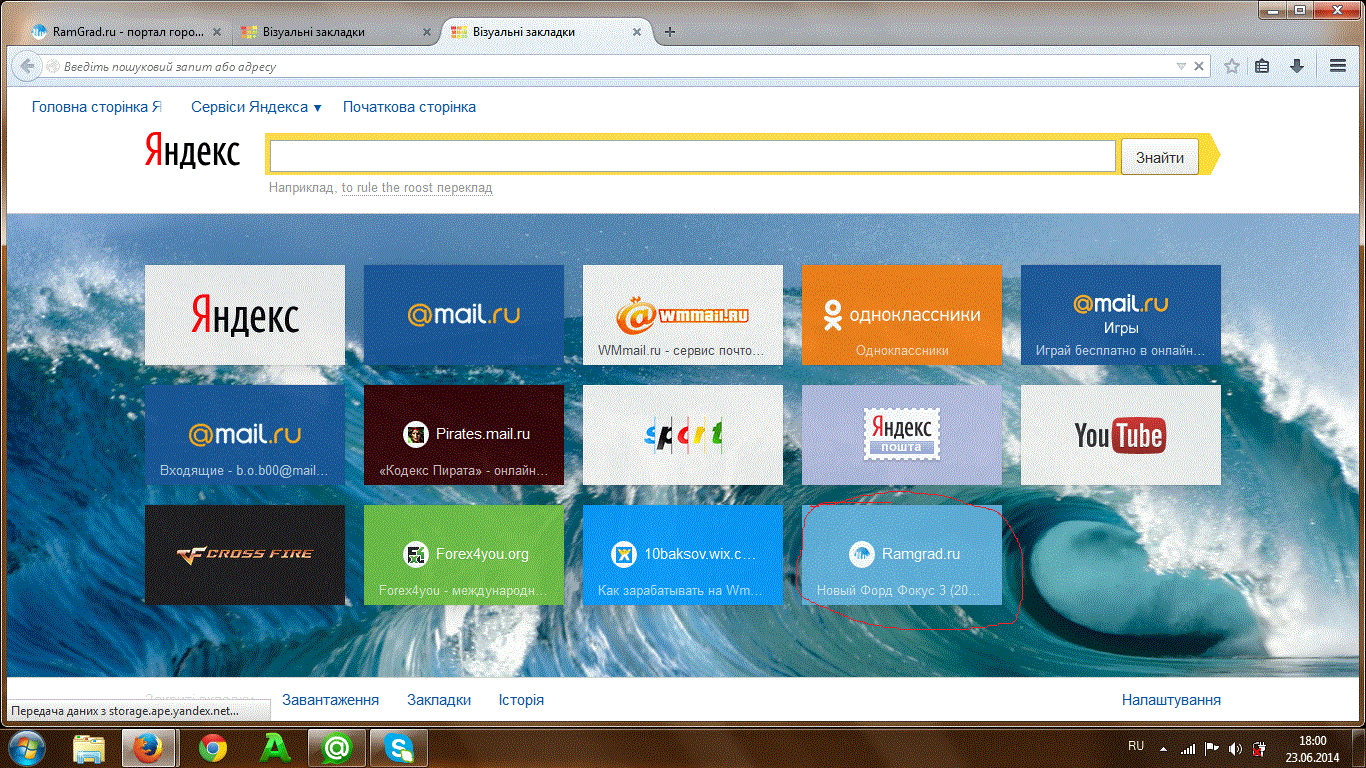Expand the Сервіси Яндекса dropdown
1366x768 pixels.
(256, 107)
